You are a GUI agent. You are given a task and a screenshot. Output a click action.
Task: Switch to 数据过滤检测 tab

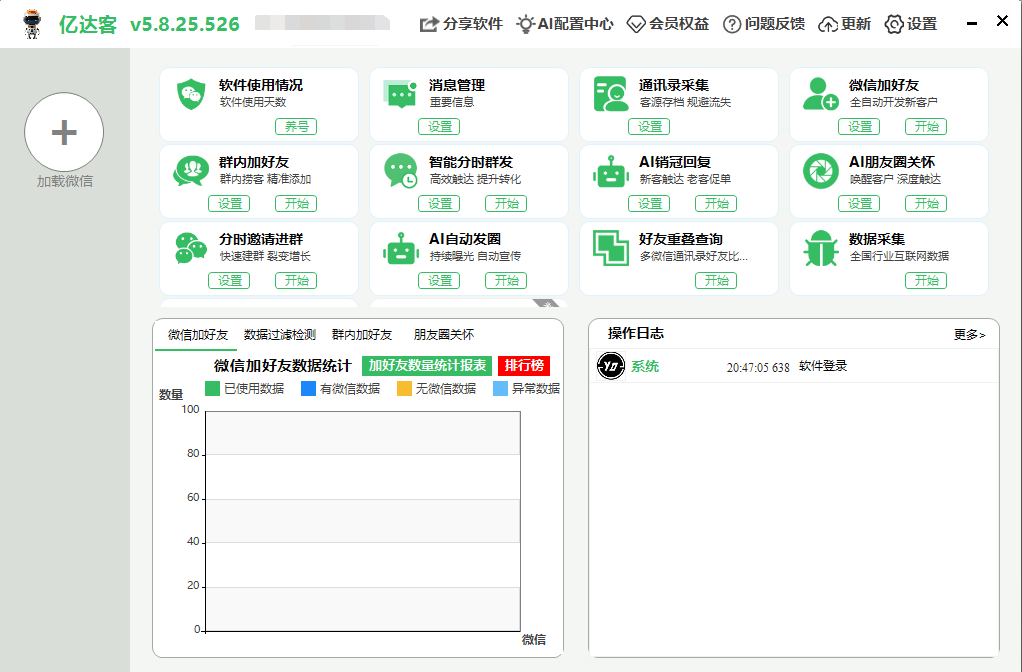[x=280, y=335]
